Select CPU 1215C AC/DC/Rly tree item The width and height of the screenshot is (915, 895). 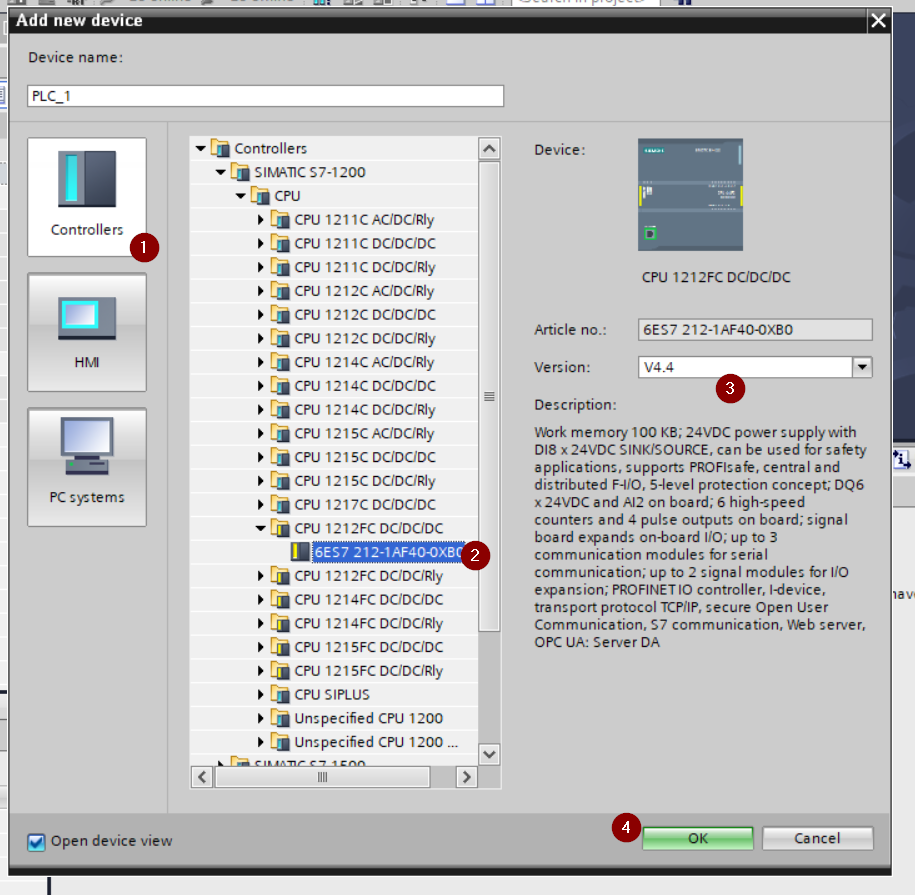[365, 433]
